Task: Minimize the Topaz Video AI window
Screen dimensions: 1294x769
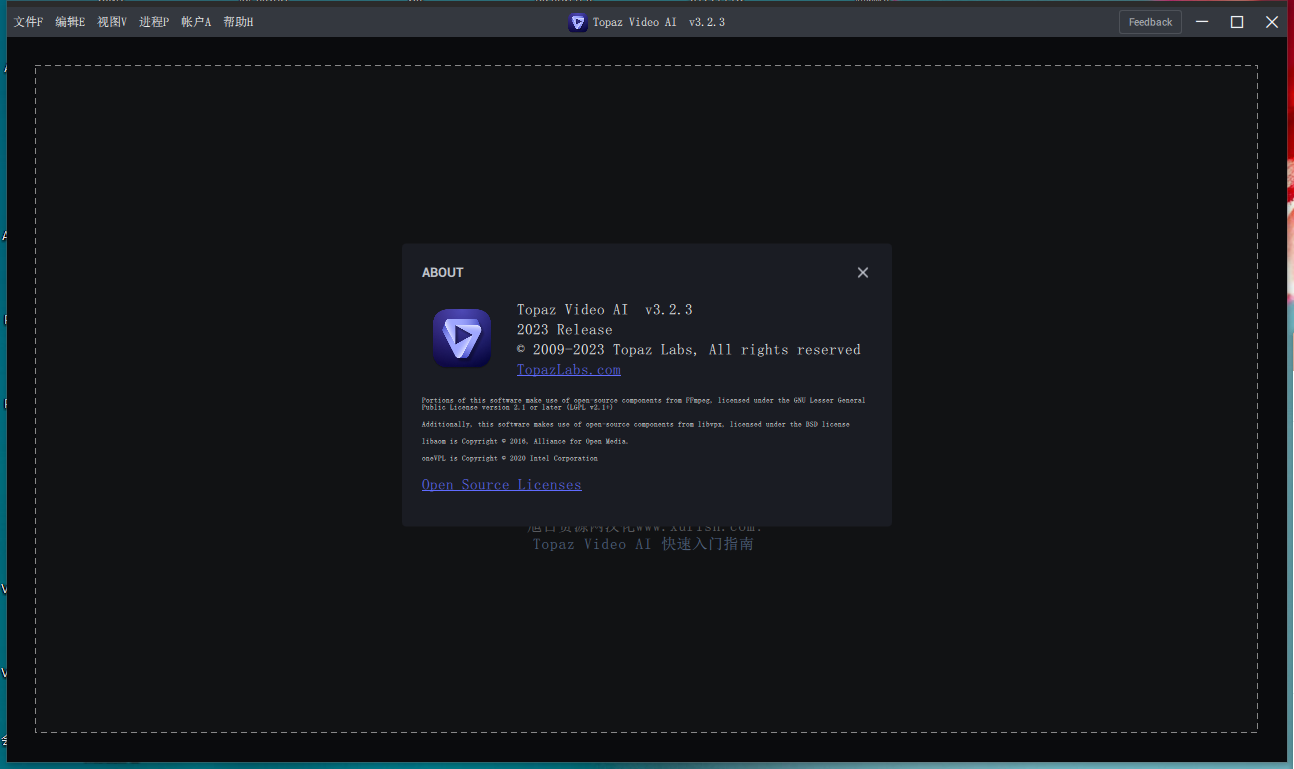Action: coord(1202,22)
